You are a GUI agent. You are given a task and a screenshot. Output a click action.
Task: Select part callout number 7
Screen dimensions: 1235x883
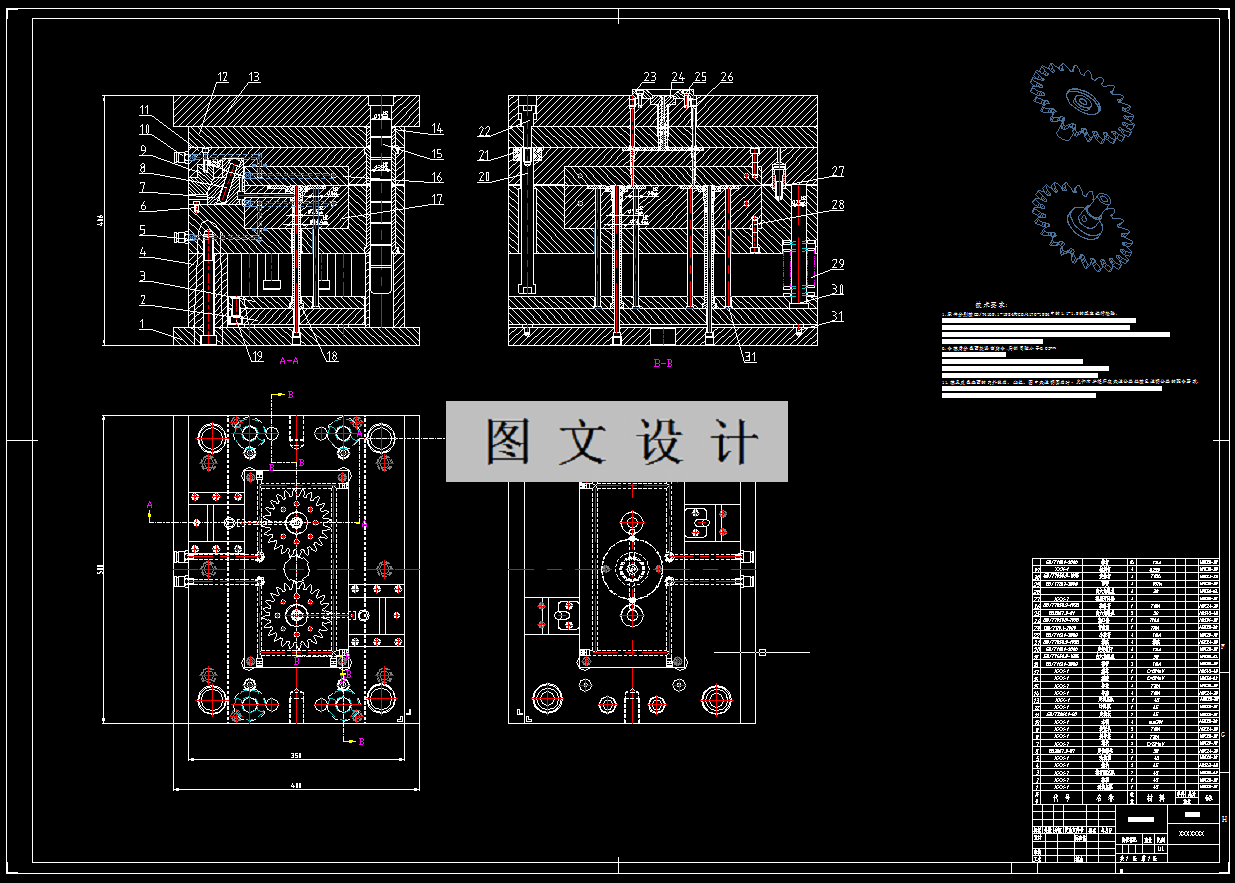click(143, 187)
